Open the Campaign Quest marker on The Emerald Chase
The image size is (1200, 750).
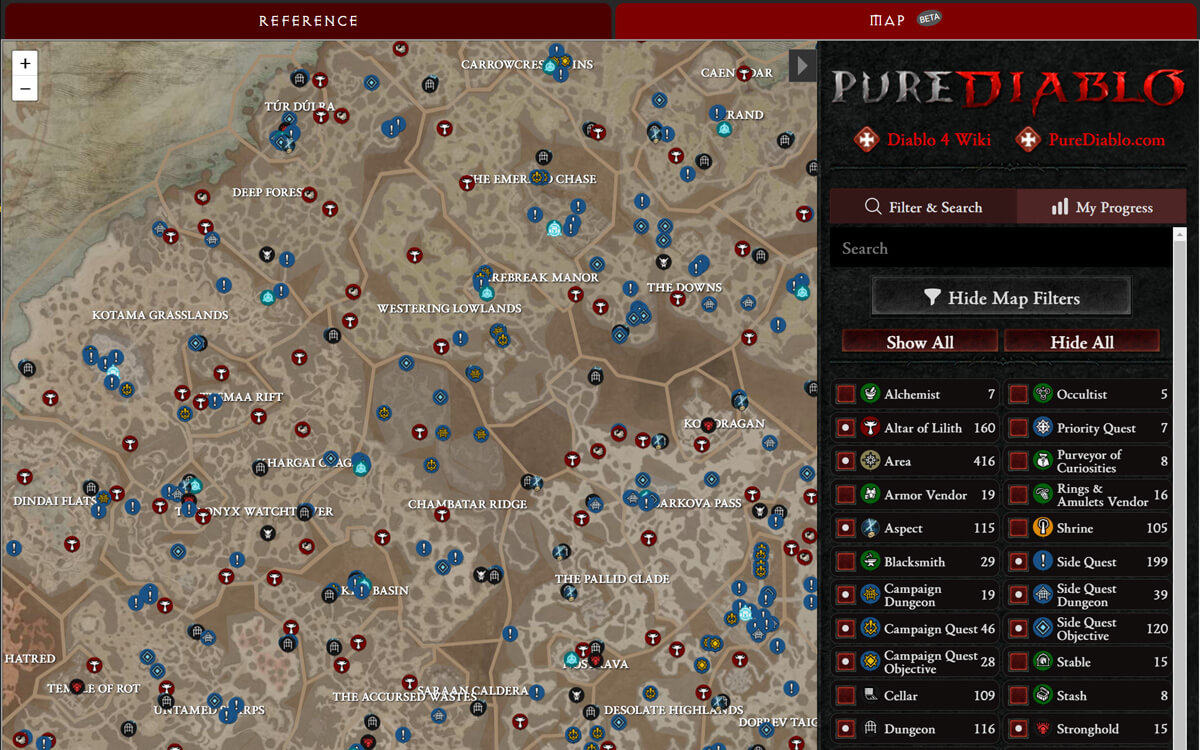[537, 178]
